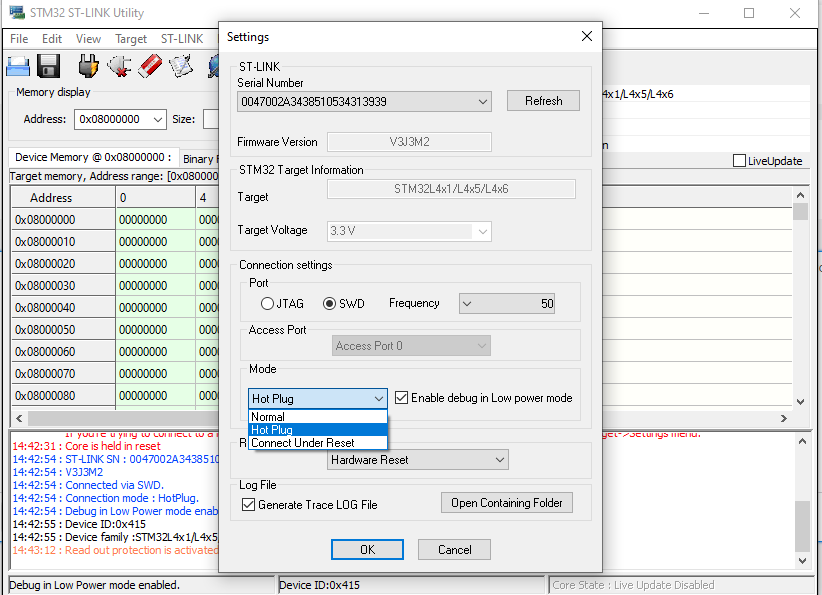Screen dimensions: 822x595
Task: Open the Serial Number dropdown
Action: pos(483,102)
